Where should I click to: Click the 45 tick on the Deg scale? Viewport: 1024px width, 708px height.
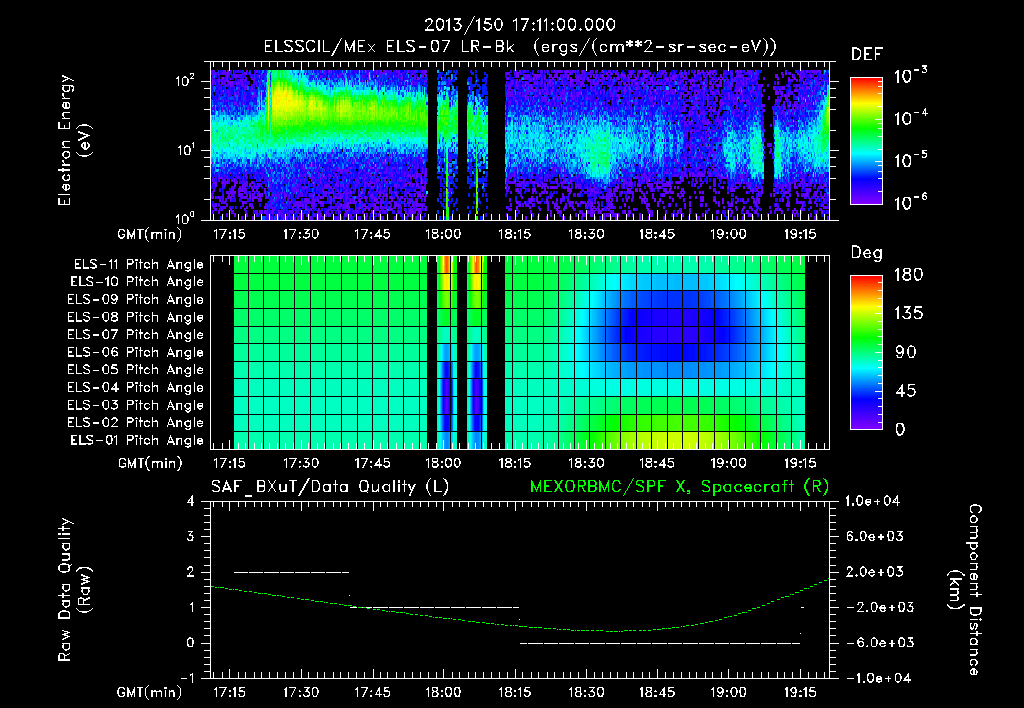pos(904,391)
